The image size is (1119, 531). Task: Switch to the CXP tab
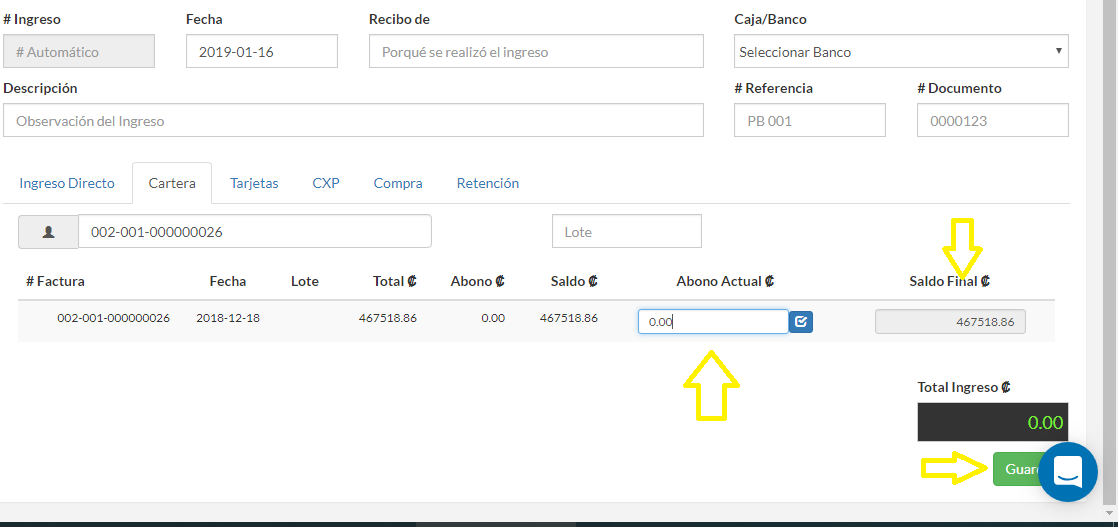(326, 183)
